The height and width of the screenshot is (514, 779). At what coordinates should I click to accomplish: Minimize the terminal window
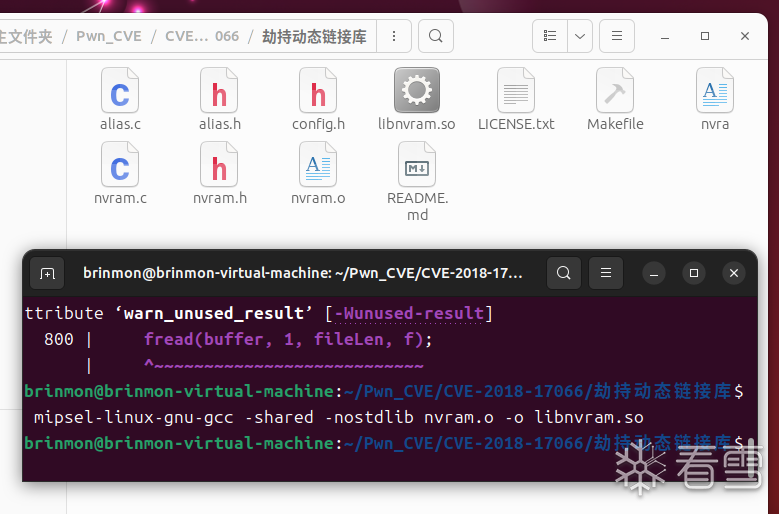[654, 273]
